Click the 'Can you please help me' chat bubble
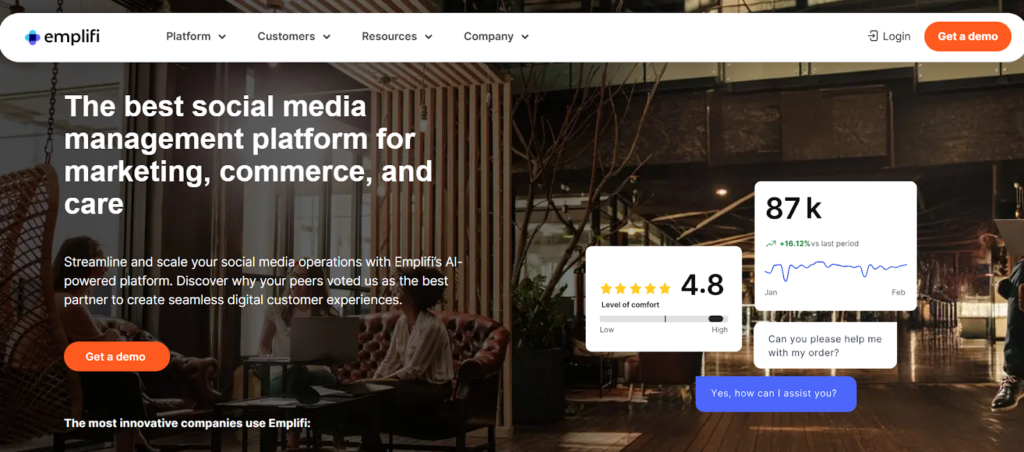This screenshot has height=452, width=1024. 825,346
